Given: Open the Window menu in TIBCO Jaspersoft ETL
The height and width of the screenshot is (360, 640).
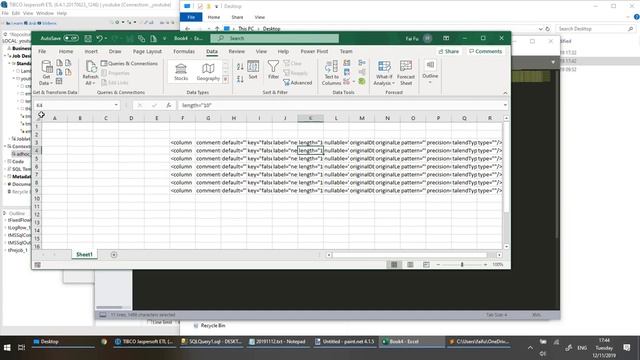Looking at the screenshot, I should point(45,13).
